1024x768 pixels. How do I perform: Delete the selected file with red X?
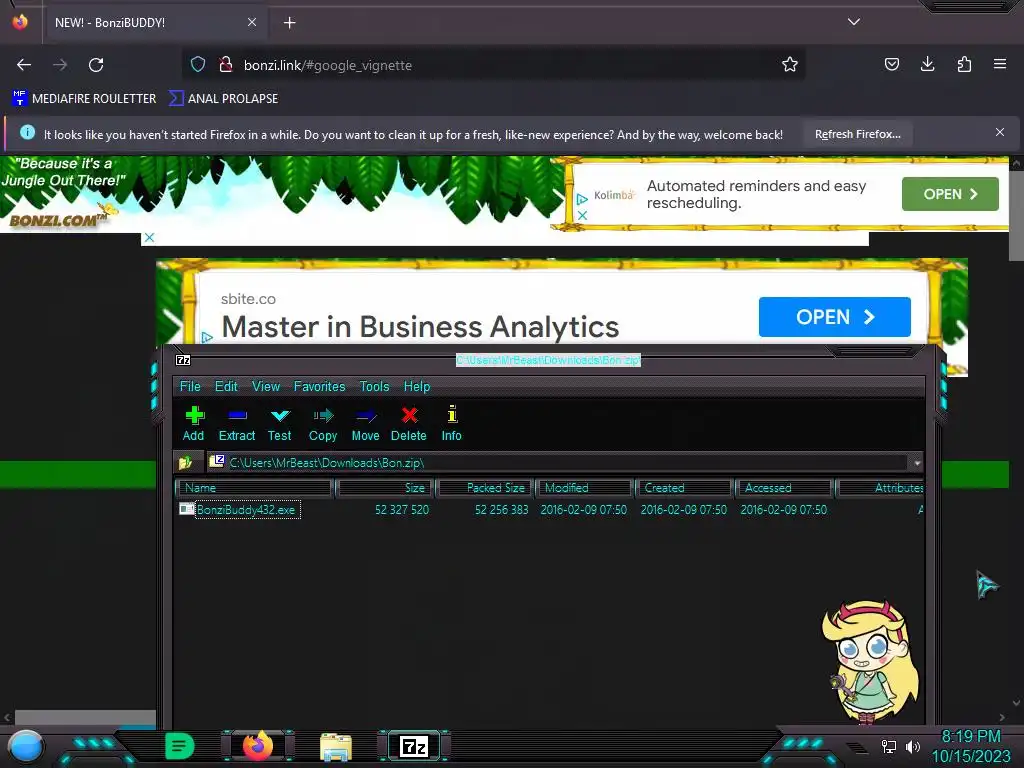409,424
